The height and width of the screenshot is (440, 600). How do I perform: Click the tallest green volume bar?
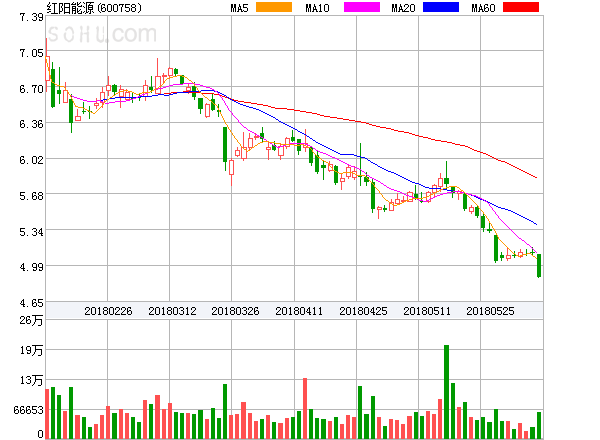(x=446, y=392)
